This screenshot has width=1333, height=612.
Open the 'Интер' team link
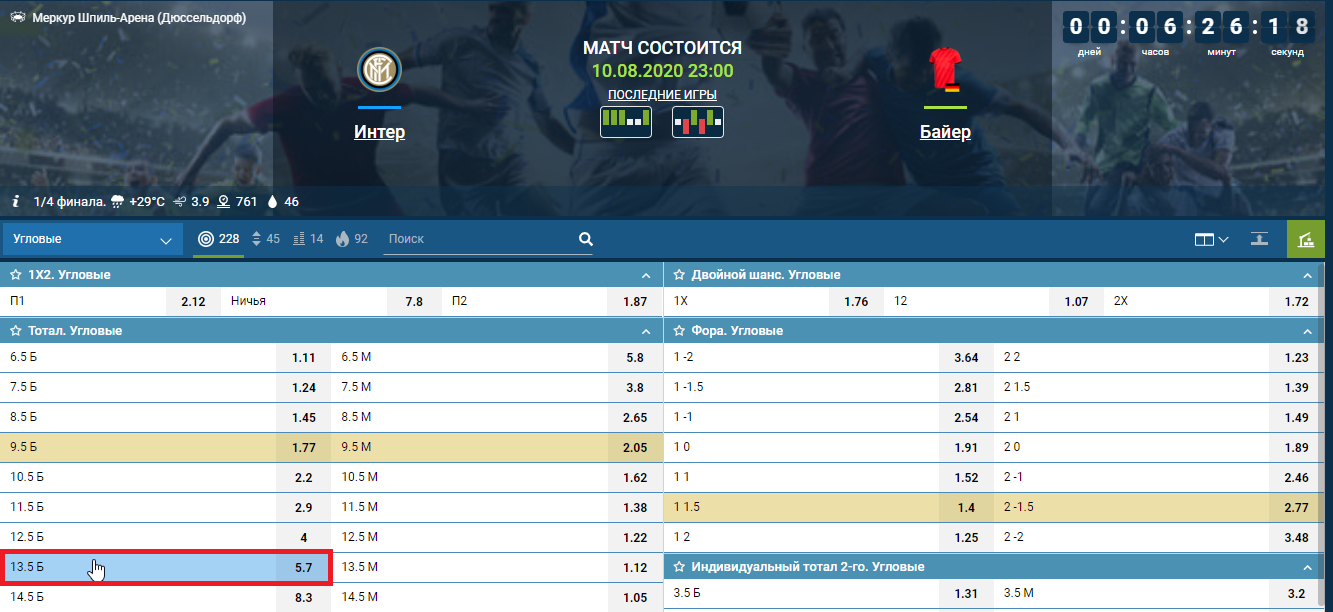379,132
